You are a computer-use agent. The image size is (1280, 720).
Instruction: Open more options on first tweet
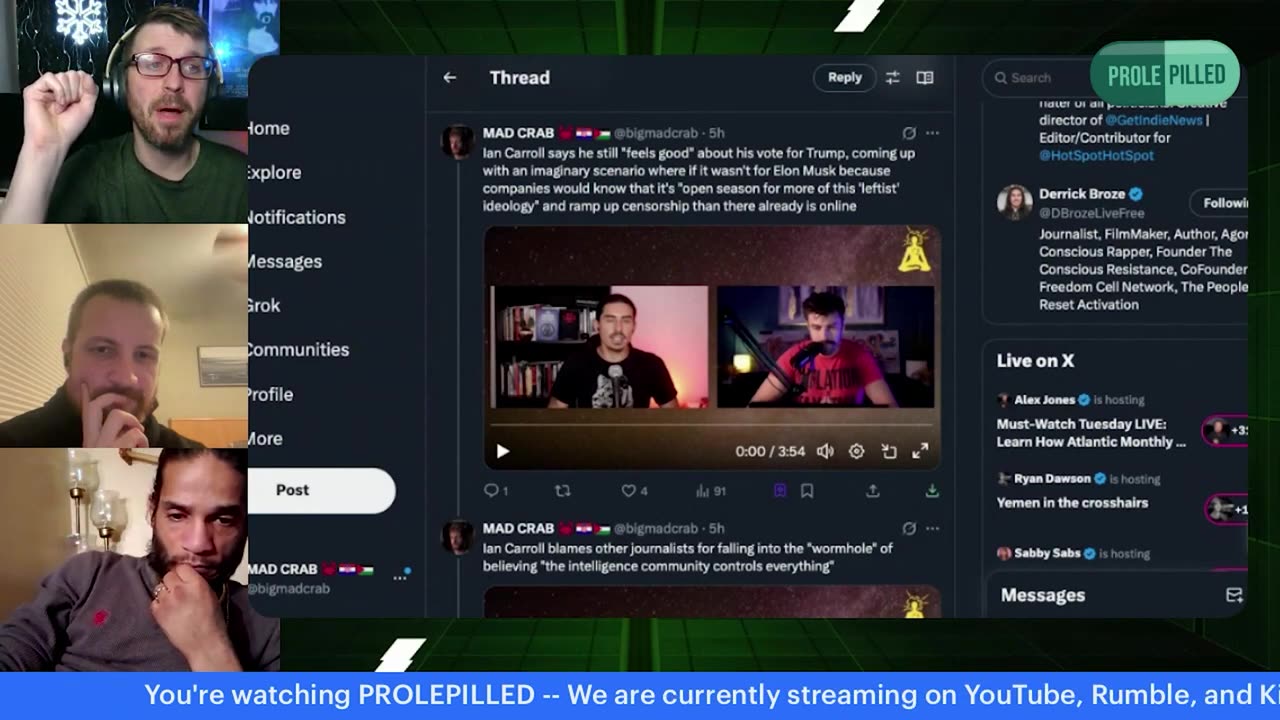[x=932, y=133]
